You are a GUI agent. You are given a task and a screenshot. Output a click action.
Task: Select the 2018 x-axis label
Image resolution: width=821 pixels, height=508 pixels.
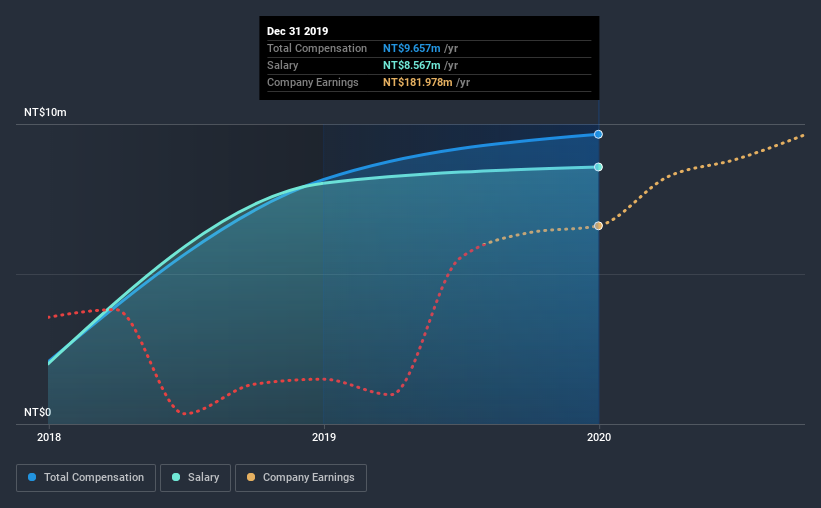(49, 437)
